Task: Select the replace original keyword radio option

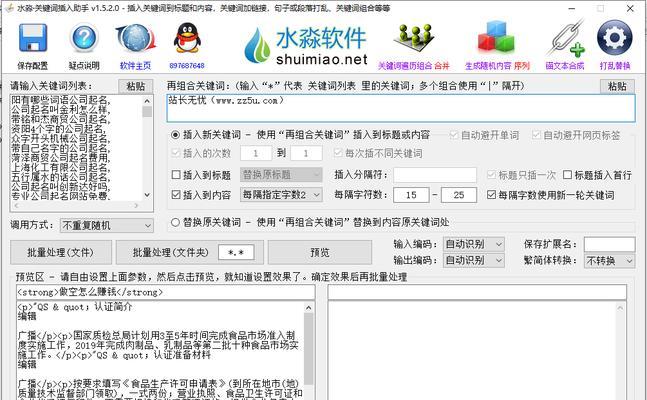Action: [x=175, y=222]
